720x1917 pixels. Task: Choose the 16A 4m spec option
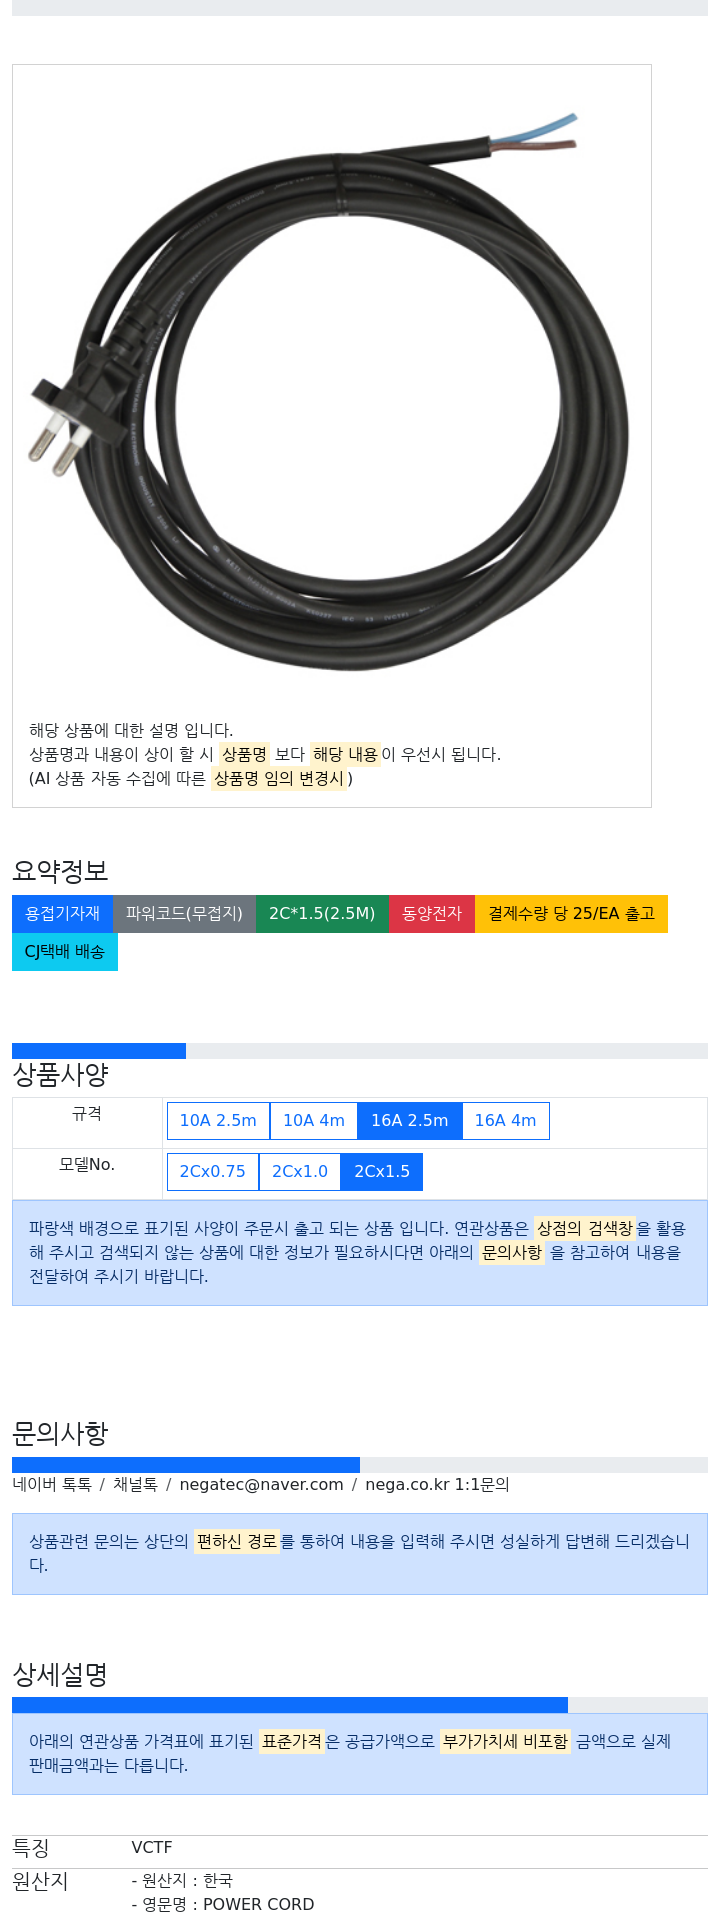point(505,1121)
